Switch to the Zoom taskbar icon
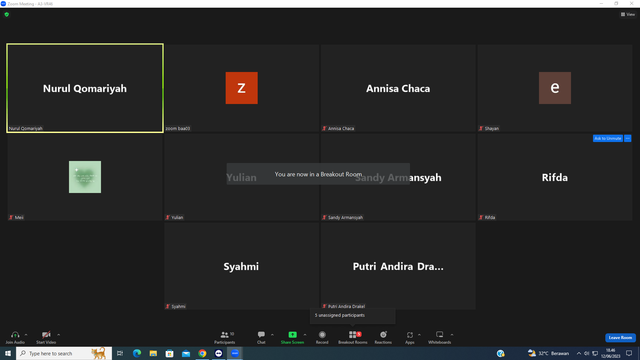Viewport: 640px width, 360px height. (235, 353)
